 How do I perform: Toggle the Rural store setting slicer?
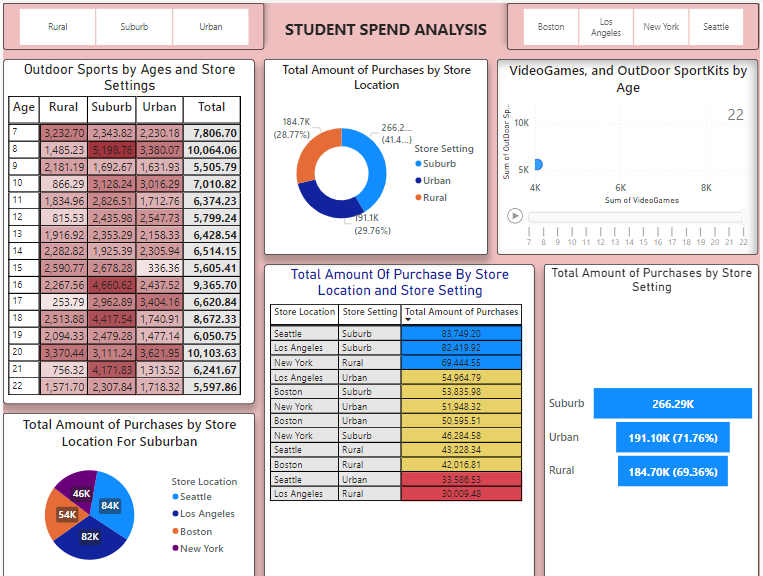click(x=58, y=27)
